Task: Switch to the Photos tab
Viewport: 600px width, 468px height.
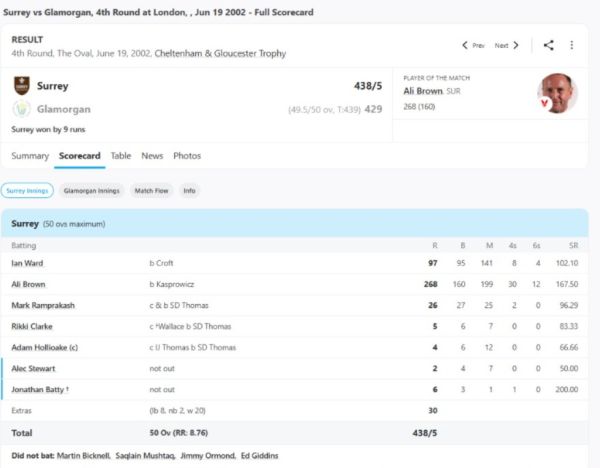Action: (187, 156)
